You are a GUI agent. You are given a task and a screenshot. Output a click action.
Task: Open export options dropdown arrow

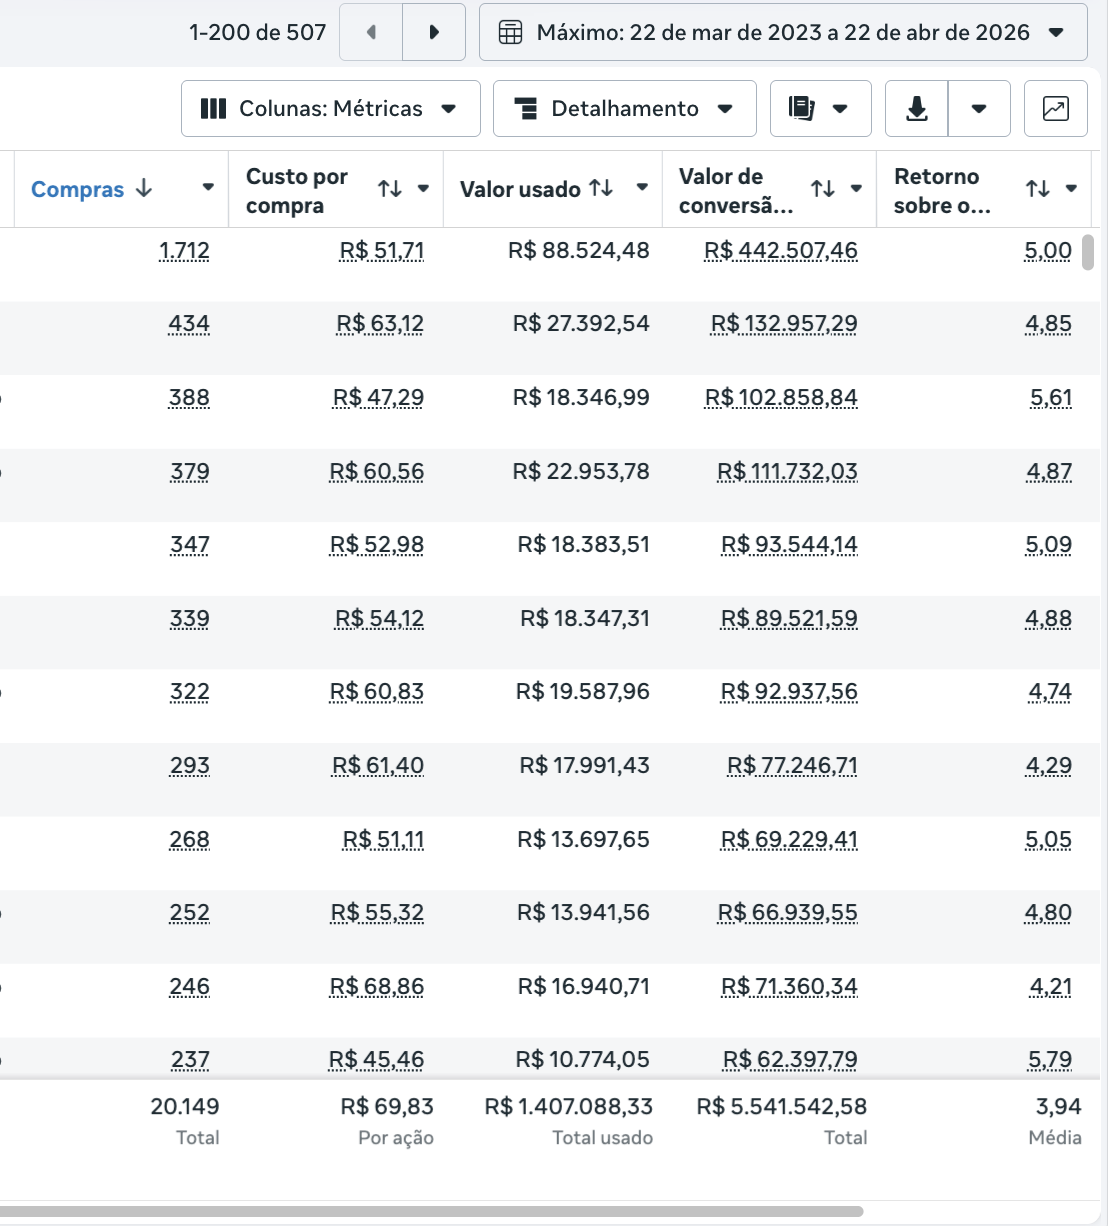[x=979, y=109]
